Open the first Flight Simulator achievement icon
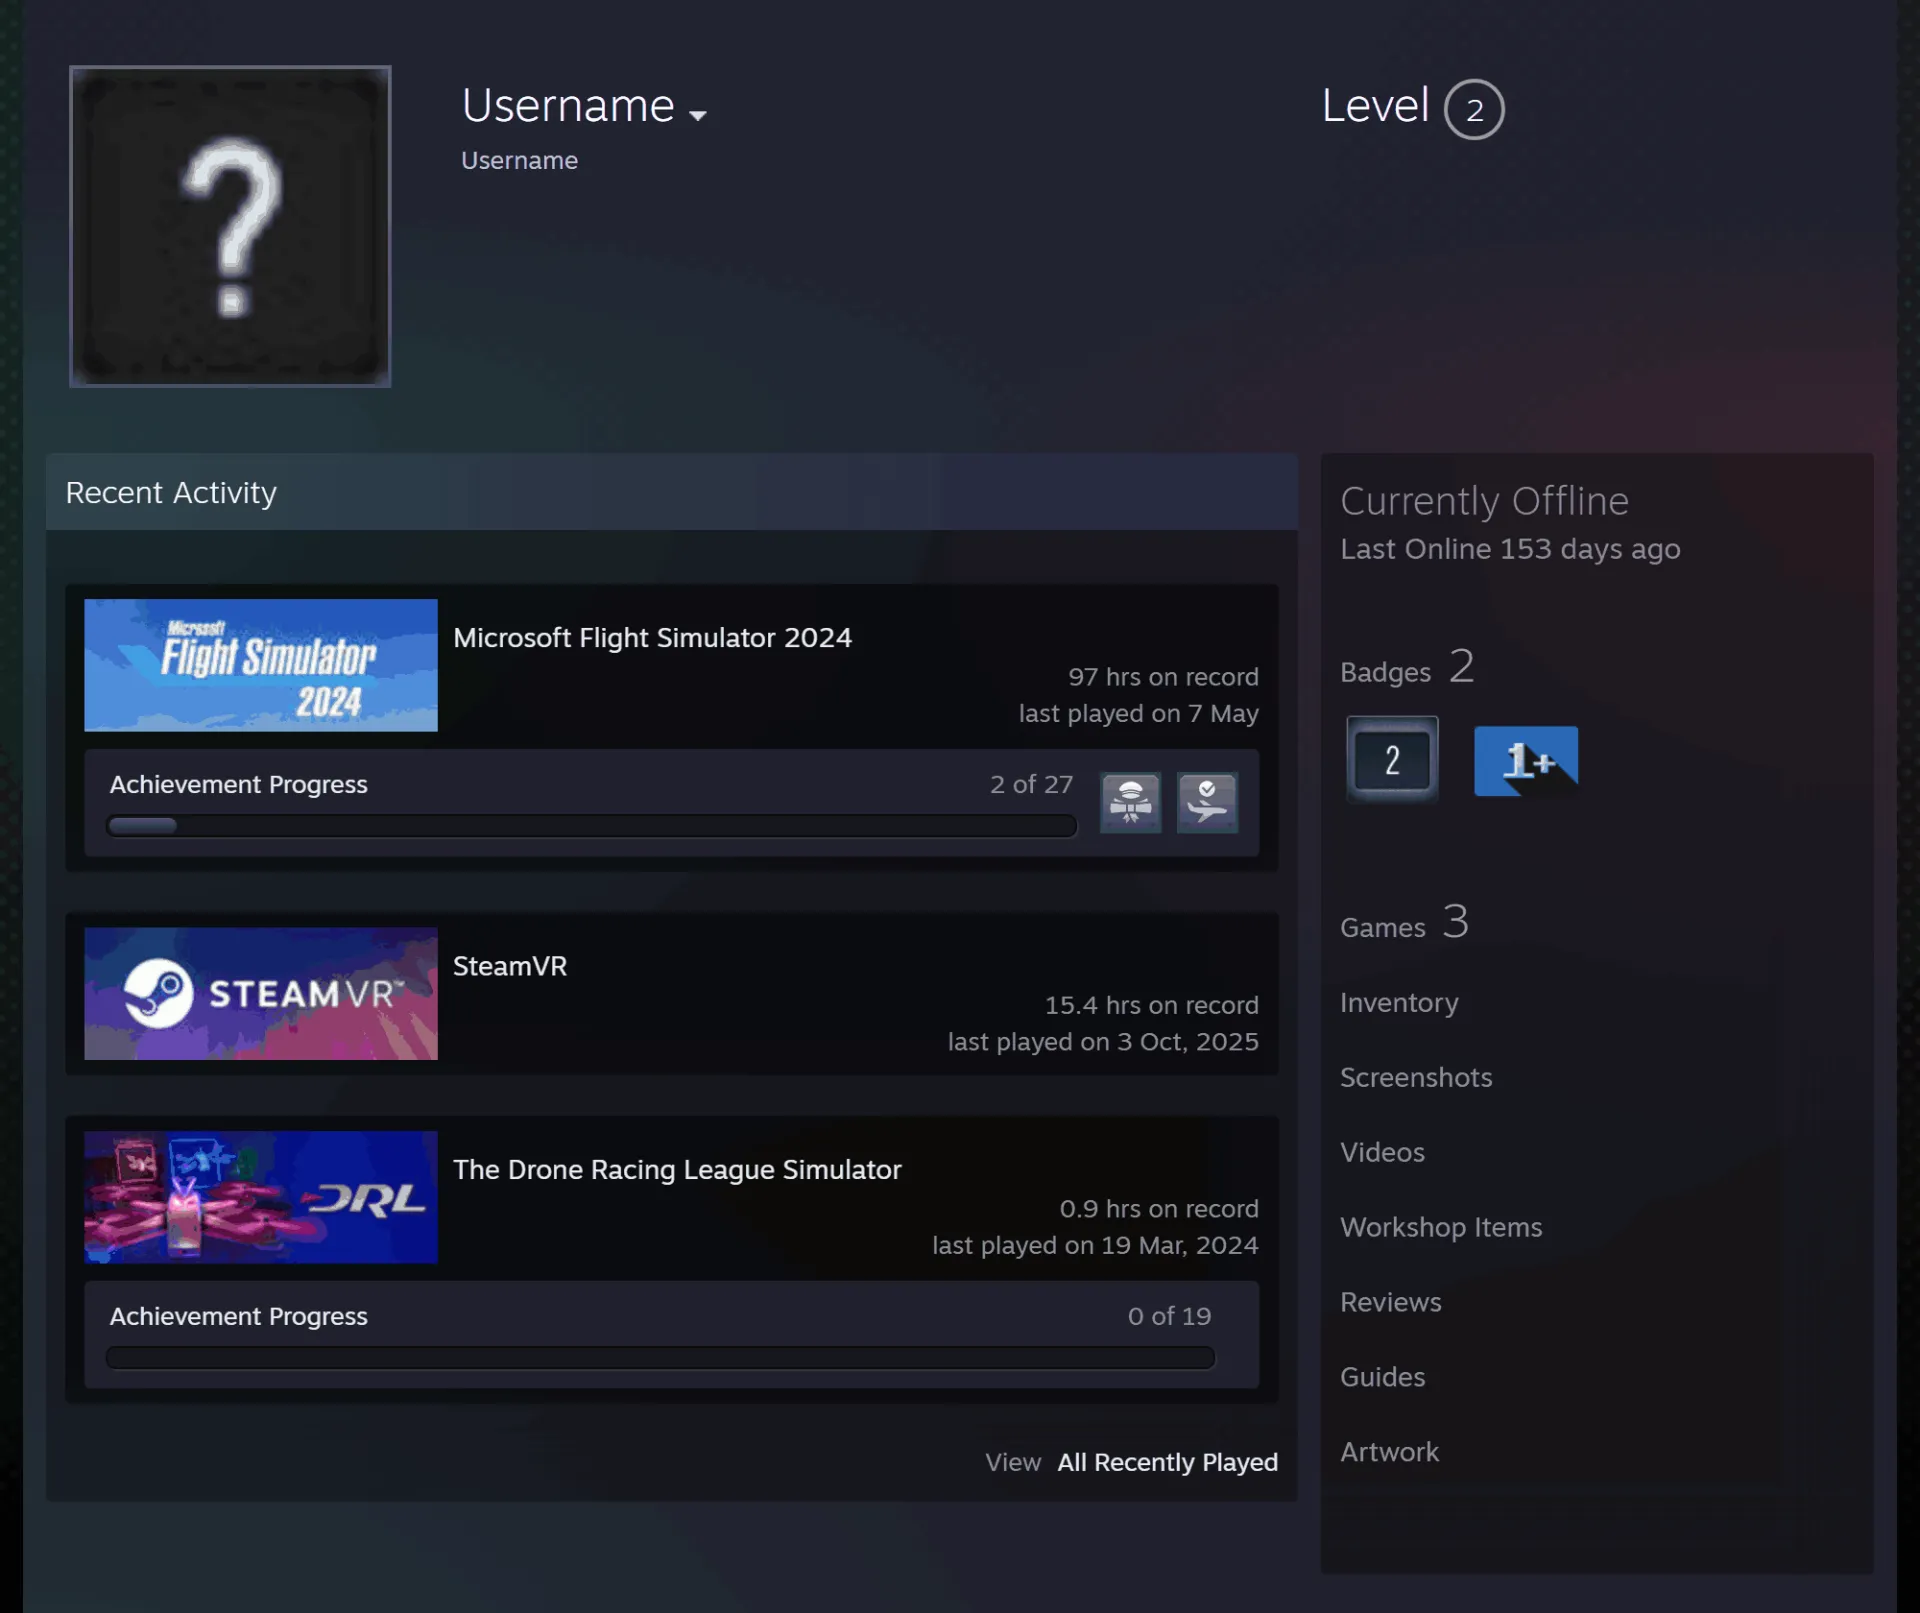The width and height of the screenshot is (1920, 1613). pyautogui.click(x=1130, y=802)
